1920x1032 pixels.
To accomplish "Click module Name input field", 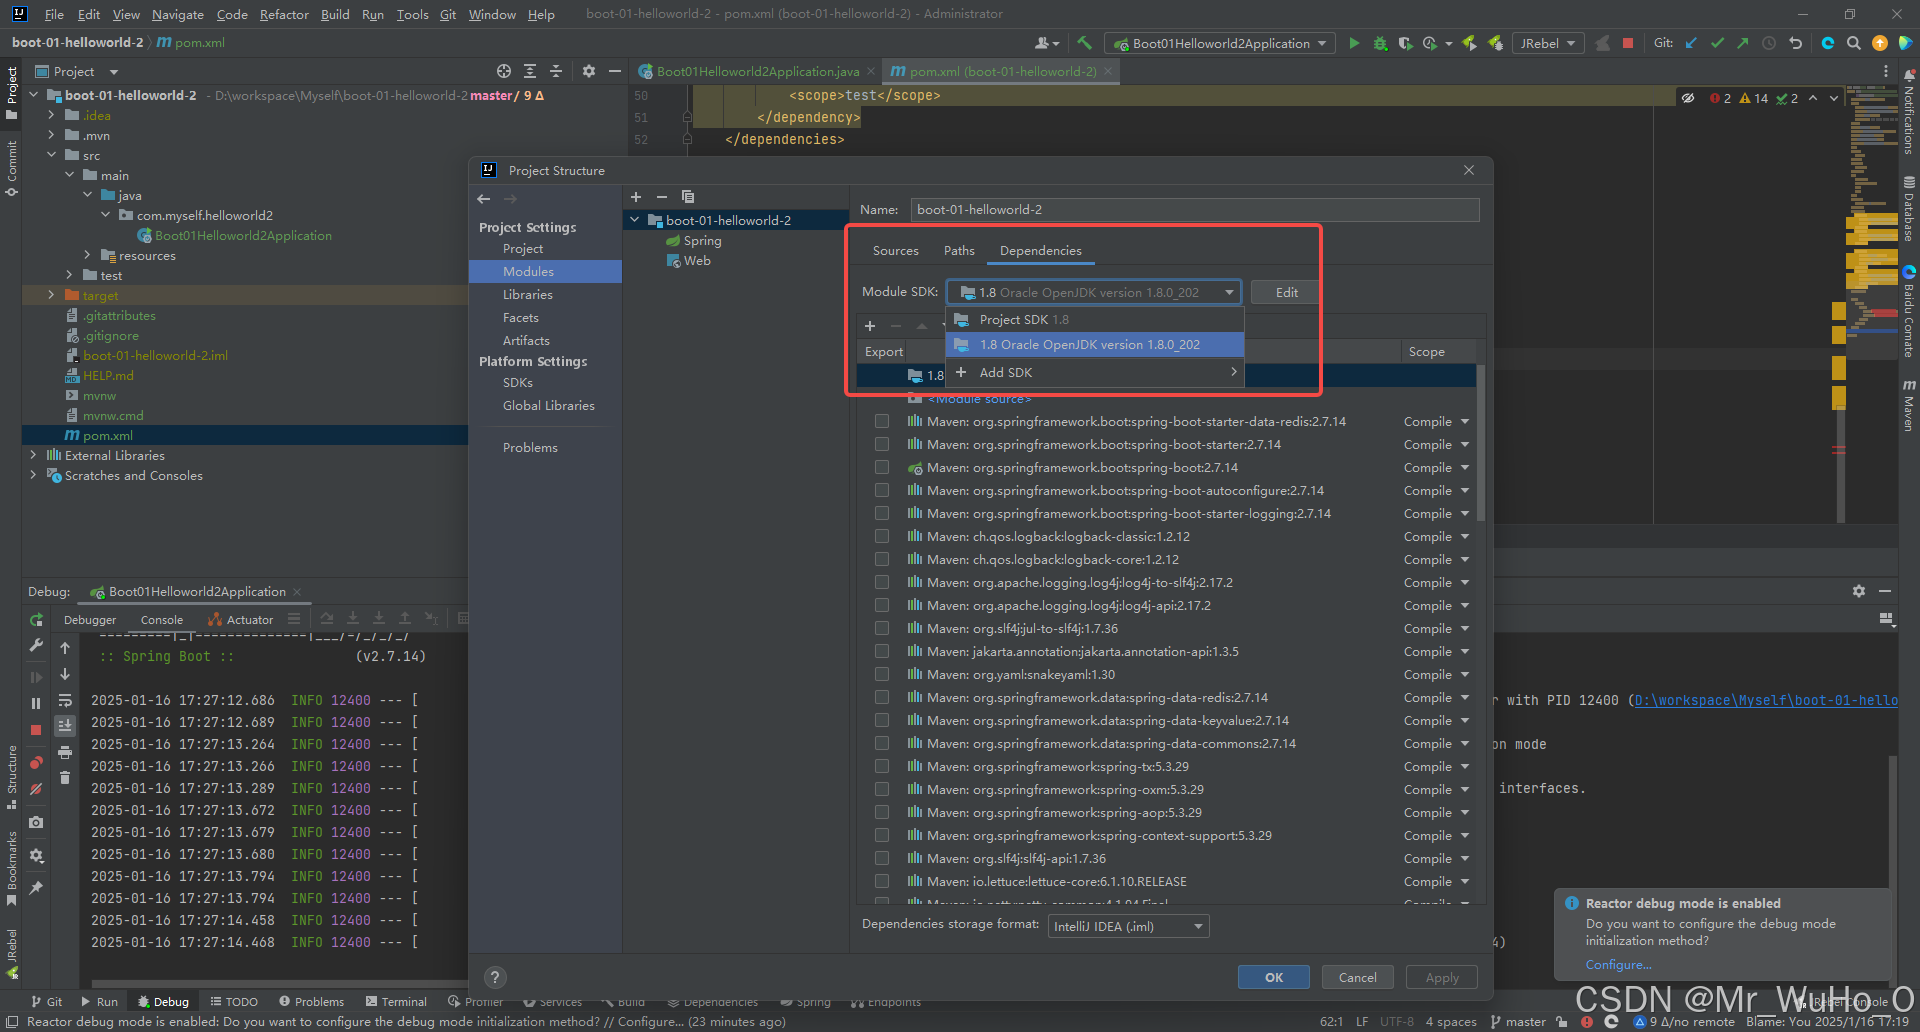I will [1195, 209].
